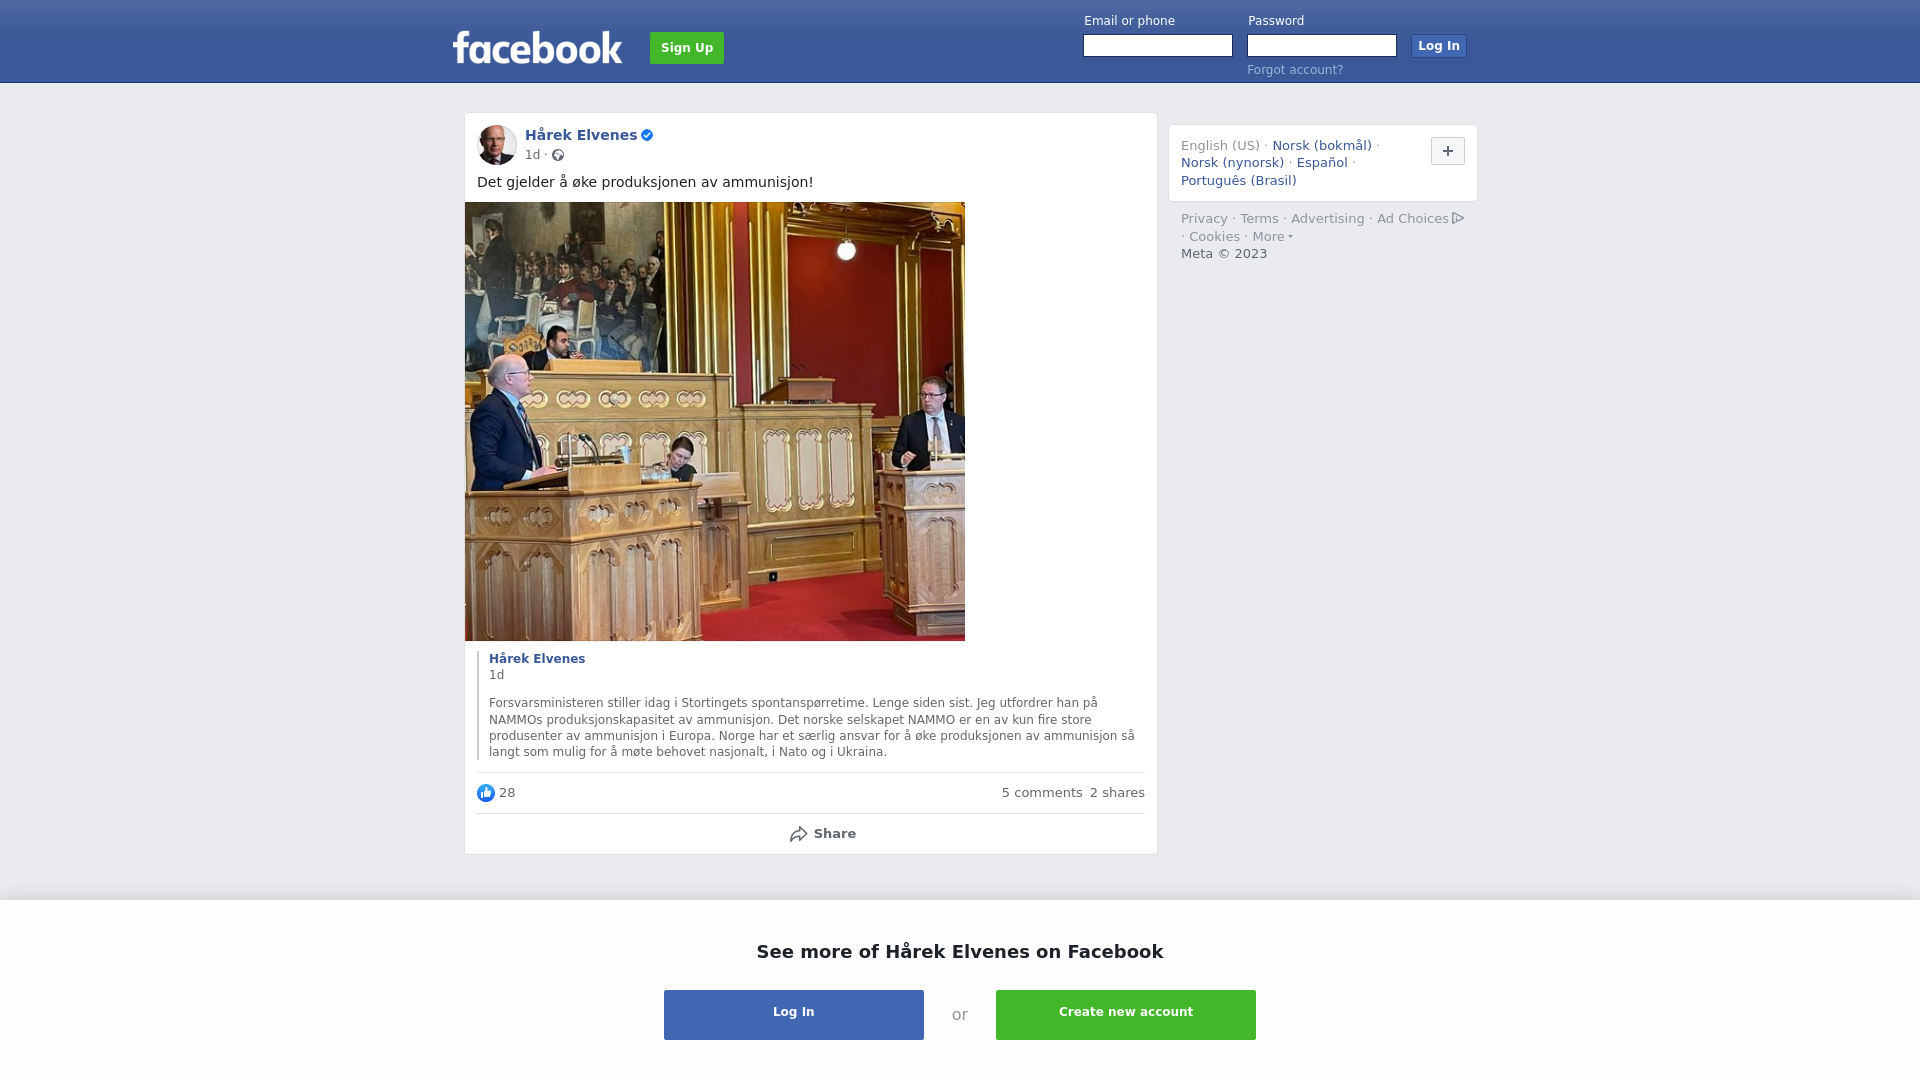Focus the Password input field
Image resolution: width=1920 pixels, height=1080 pixels.
click(x=1322, y=46)
